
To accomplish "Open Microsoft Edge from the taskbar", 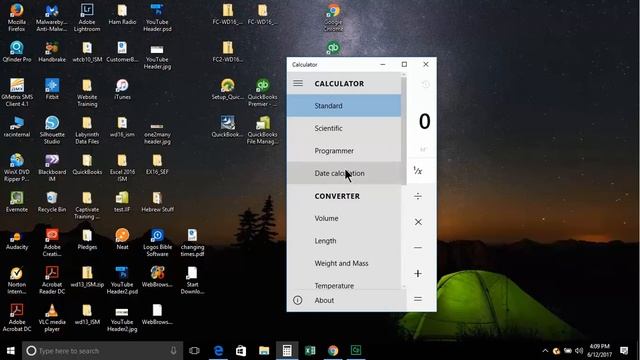I will click(218, 351).
